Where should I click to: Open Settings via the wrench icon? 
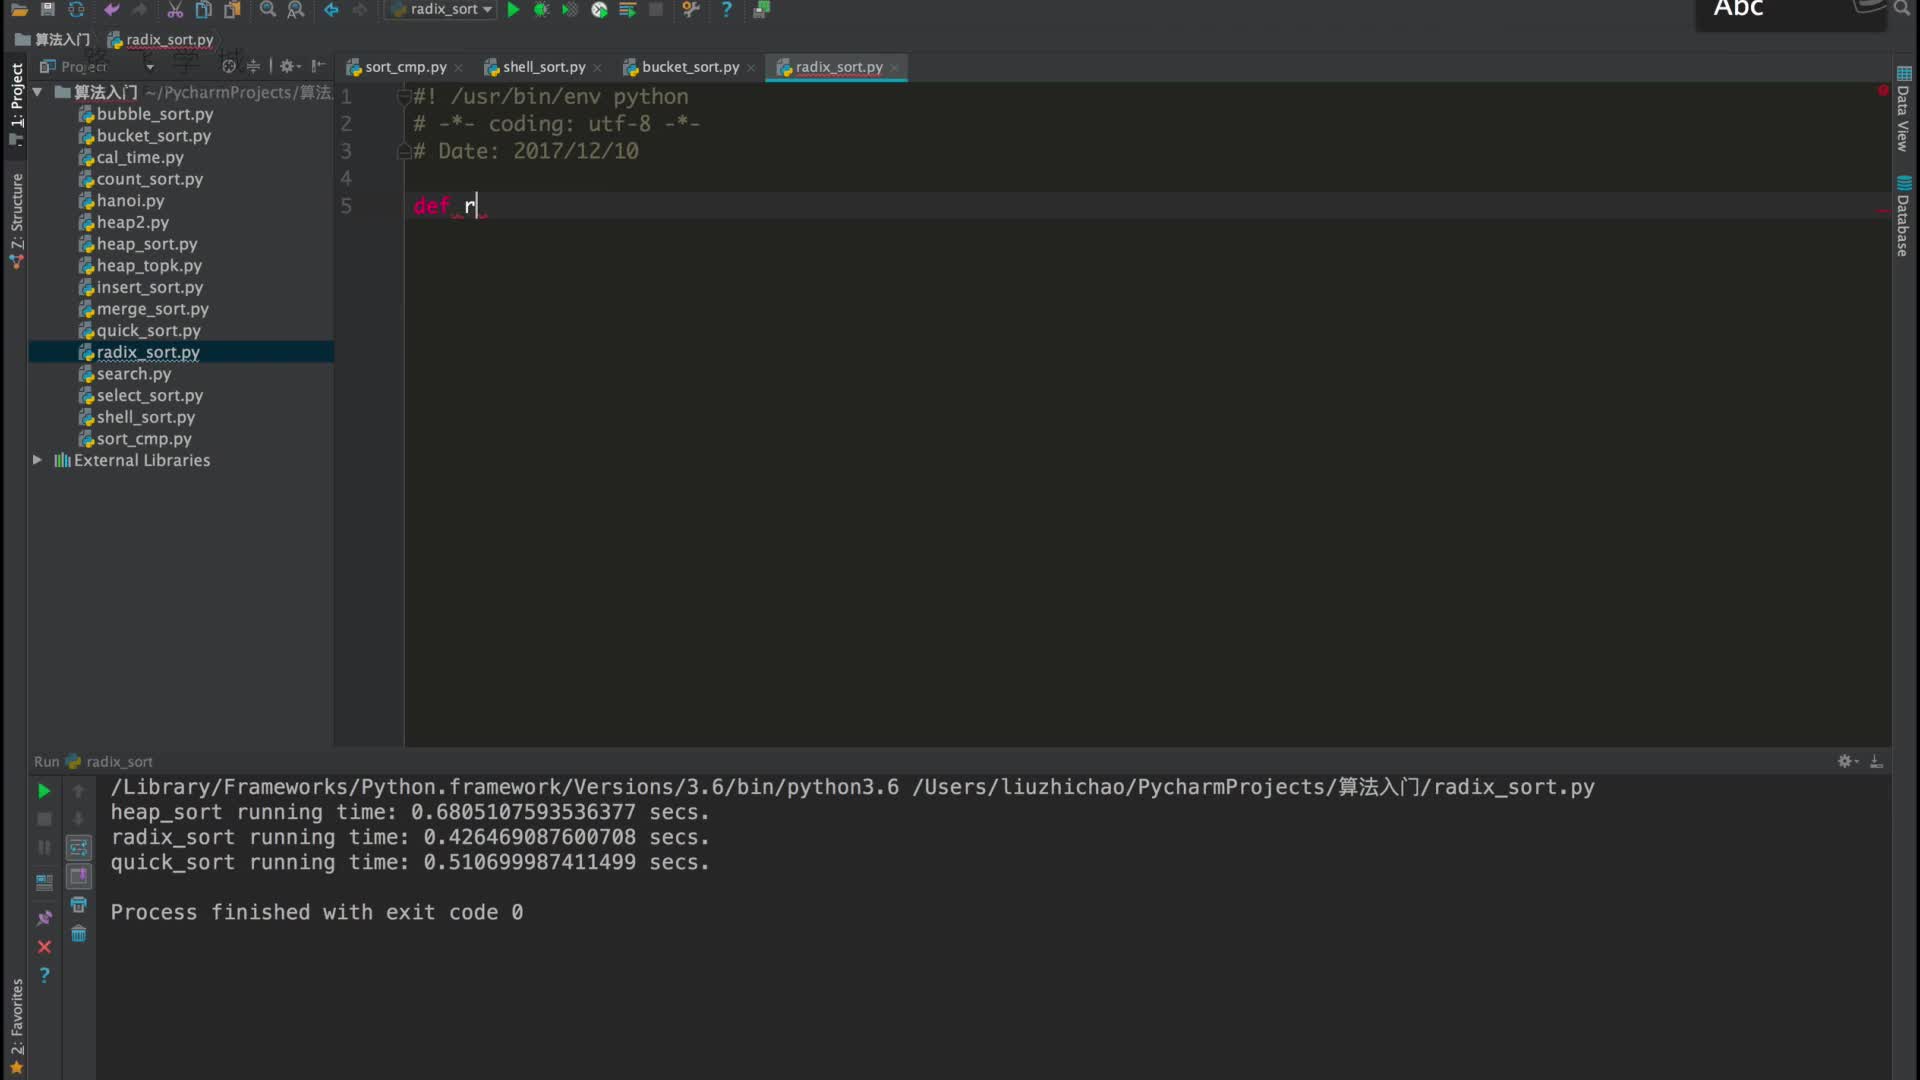click(690, 9)
